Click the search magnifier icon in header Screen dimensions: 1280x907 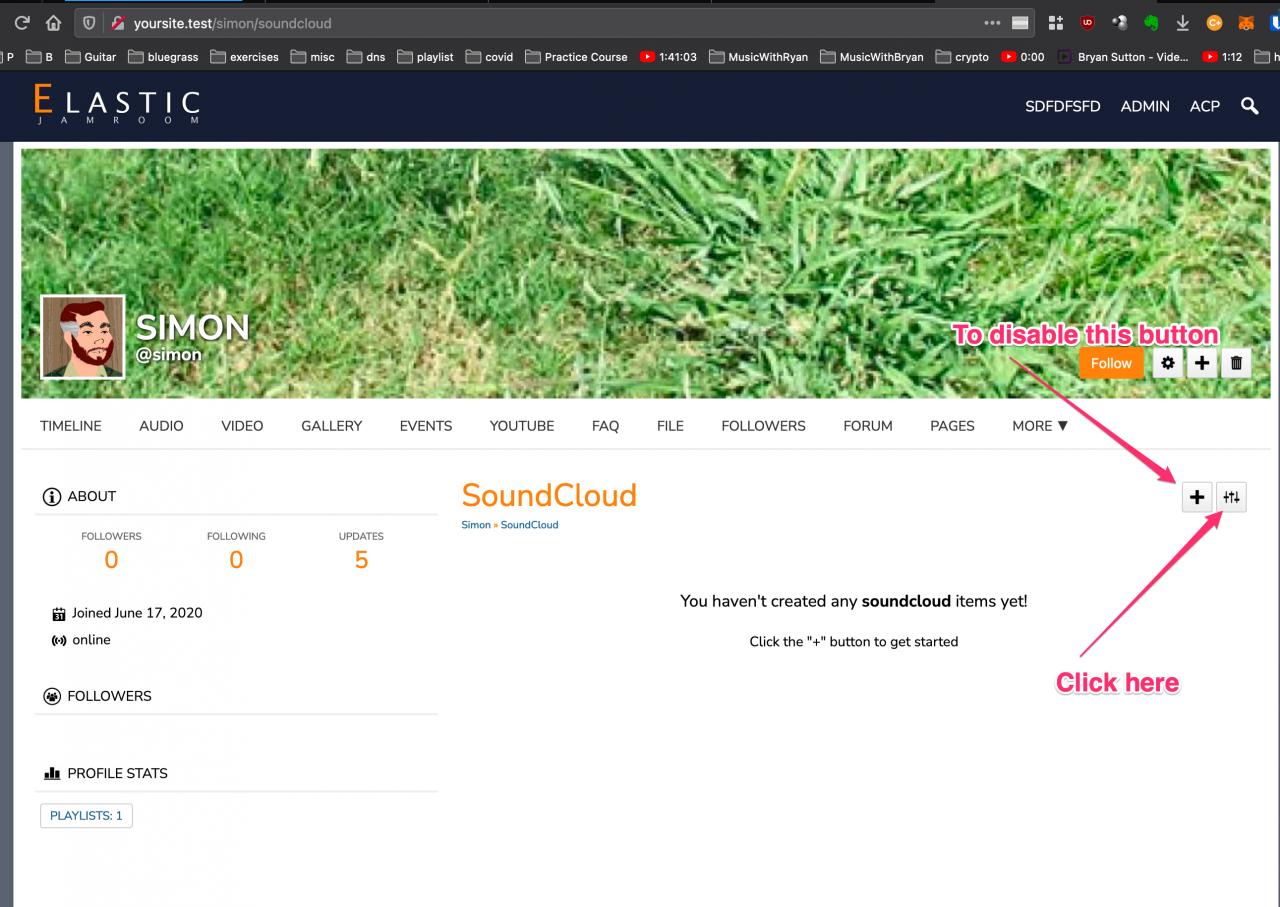coord(1249,106)
